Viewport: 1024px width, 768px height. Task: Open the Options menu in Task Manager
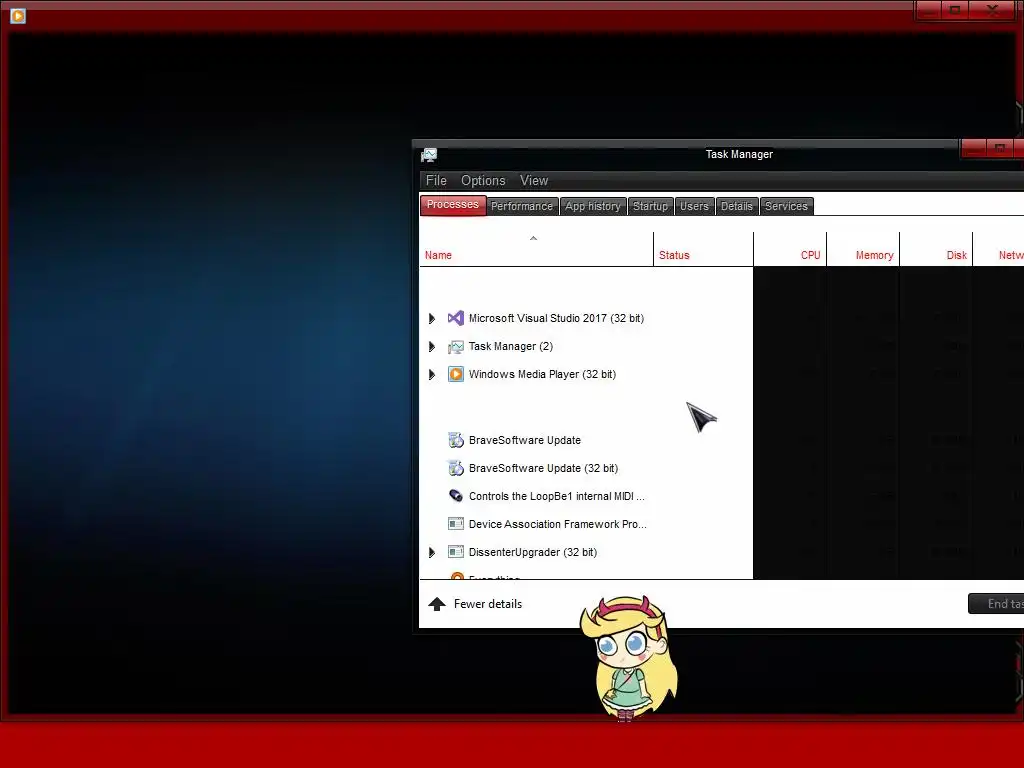click(x=483, y=180)
